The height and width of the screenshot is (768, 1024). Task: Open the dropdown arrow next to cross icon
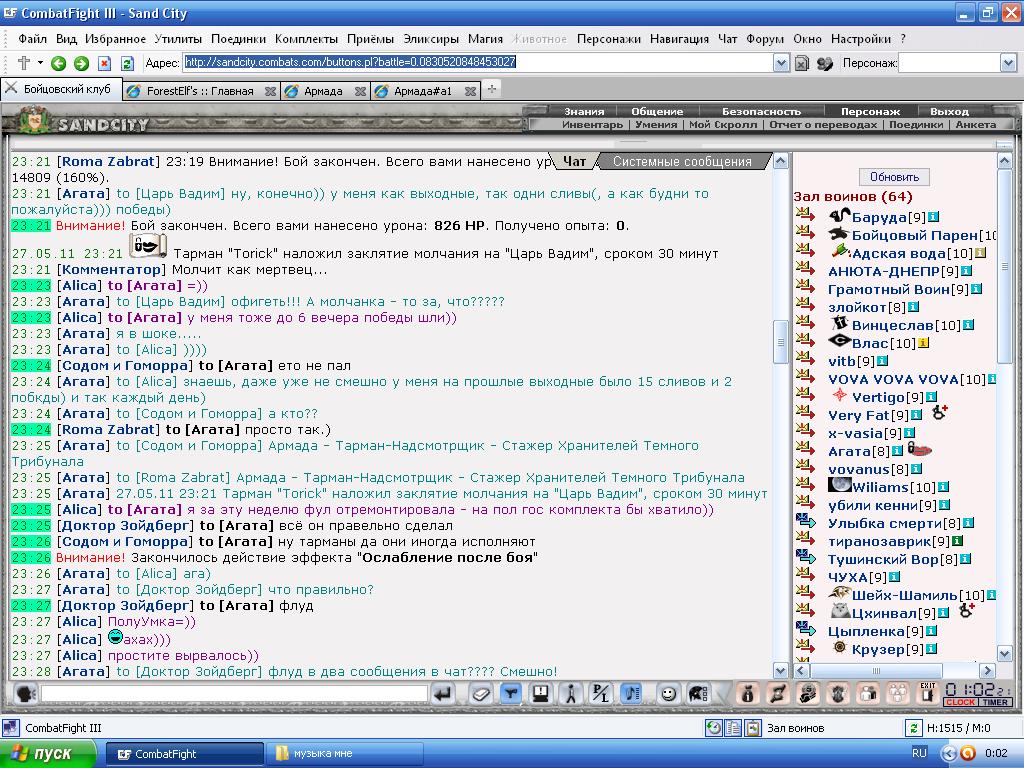click(x=40, y=63)
